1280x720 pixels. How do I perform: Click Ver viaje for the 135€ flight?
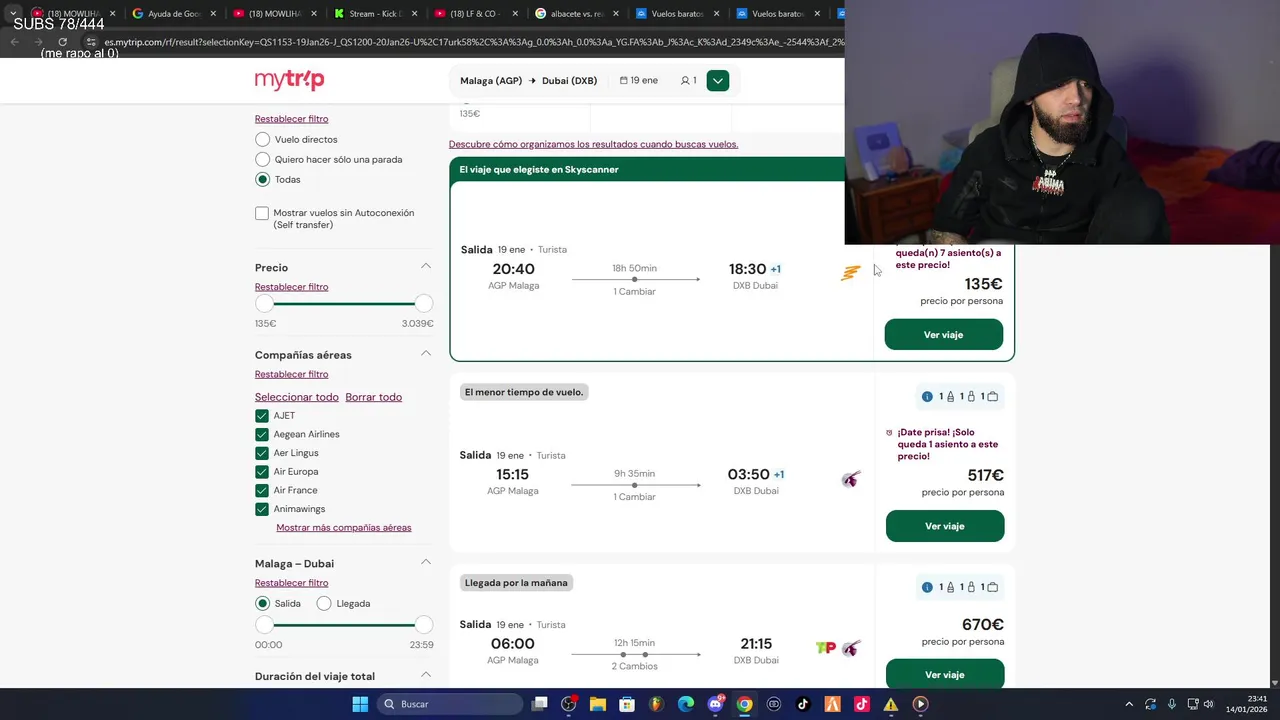(944, 335)
